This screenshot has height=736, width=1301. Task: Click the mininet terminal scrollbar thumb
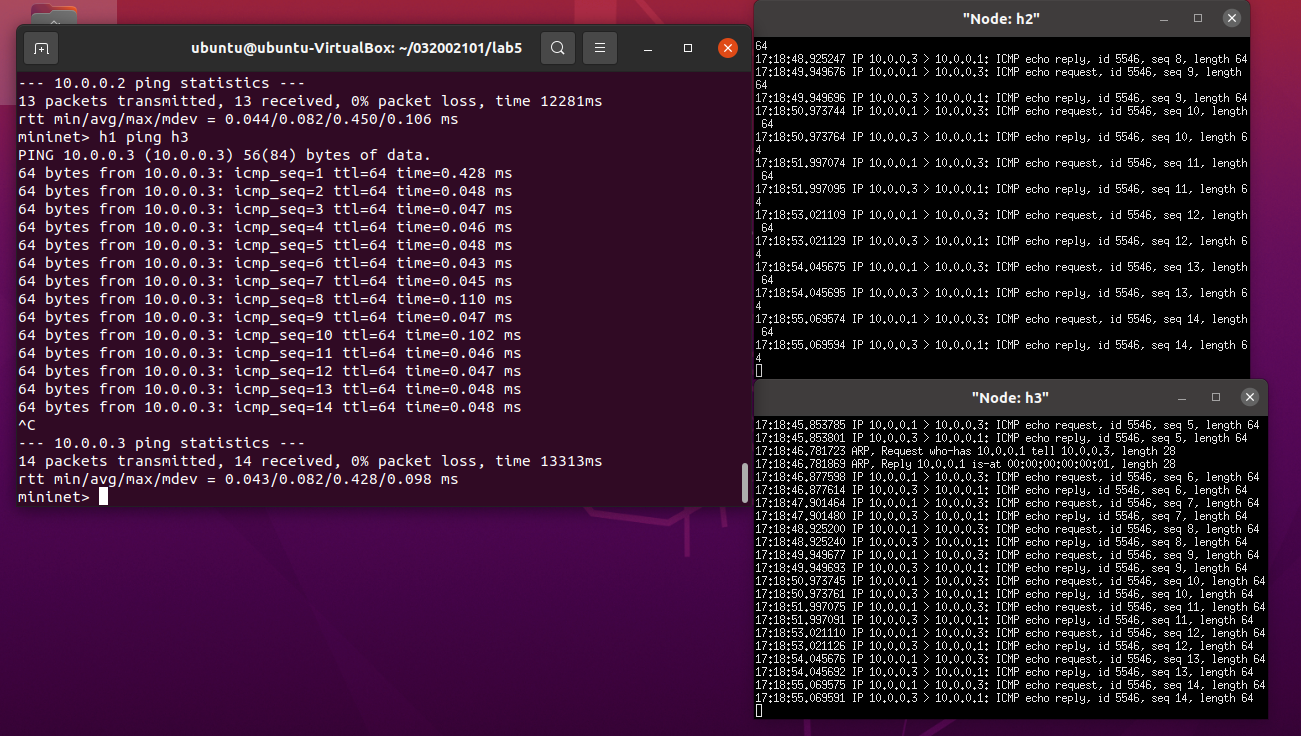(x=745, y=482)
